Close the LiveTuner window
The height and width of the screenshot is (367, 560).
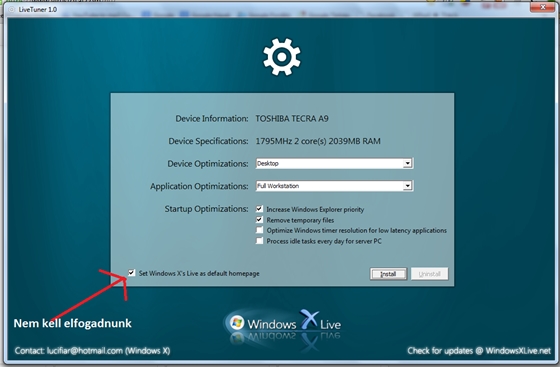[x=542, y=7]
